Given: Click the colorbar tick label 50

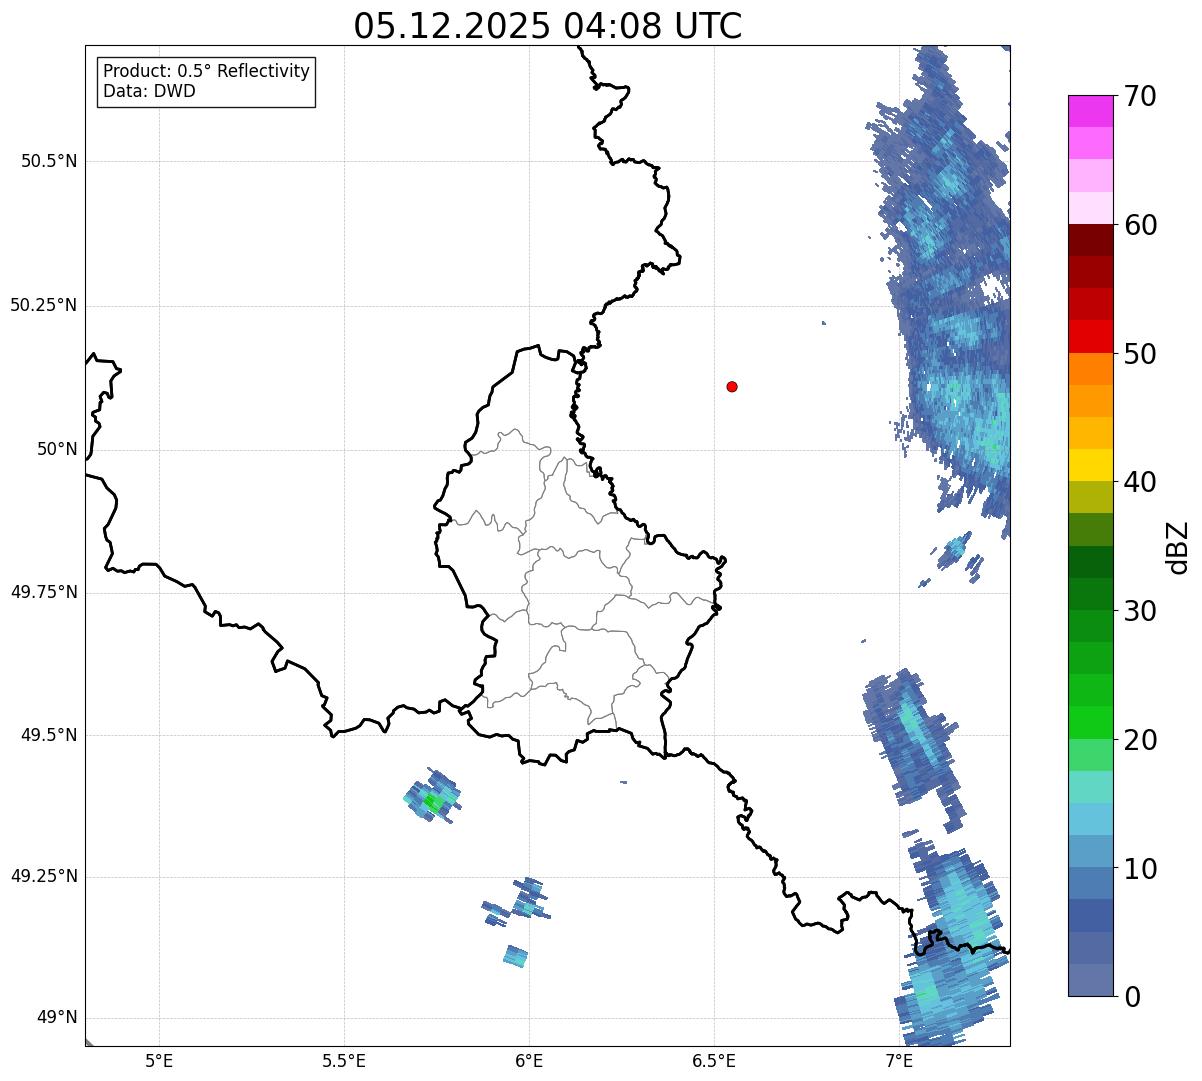Looking at the screenshot, I should [x=1140, y=354].
